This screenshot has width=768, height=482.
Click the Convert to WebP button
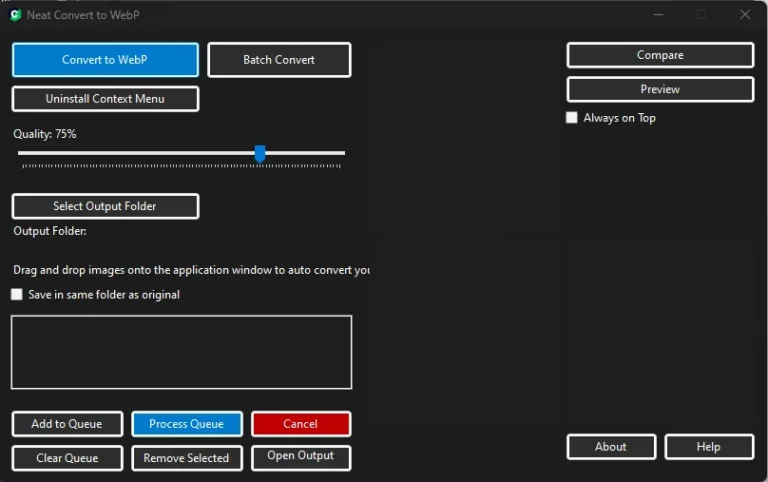point(105,60)
